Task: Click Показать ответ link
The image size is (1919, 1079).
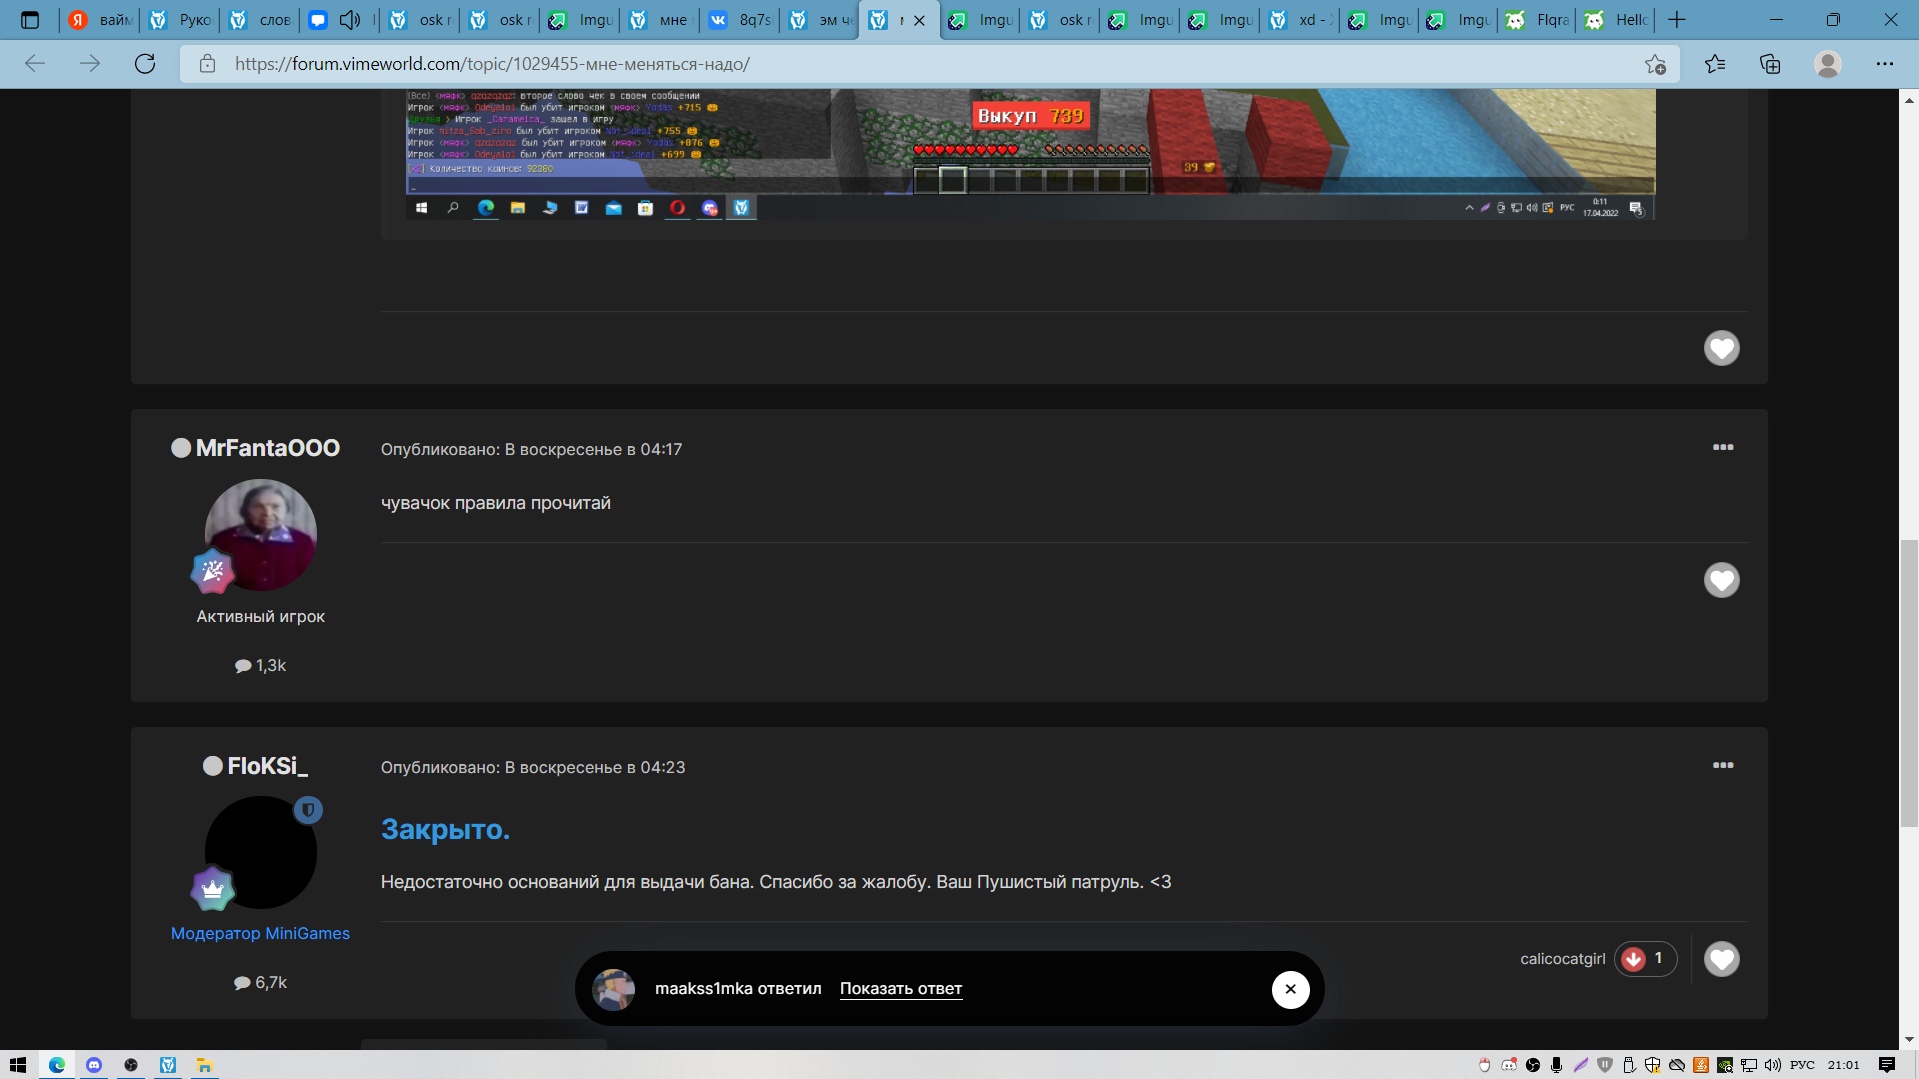Action: tap(900, 989)
